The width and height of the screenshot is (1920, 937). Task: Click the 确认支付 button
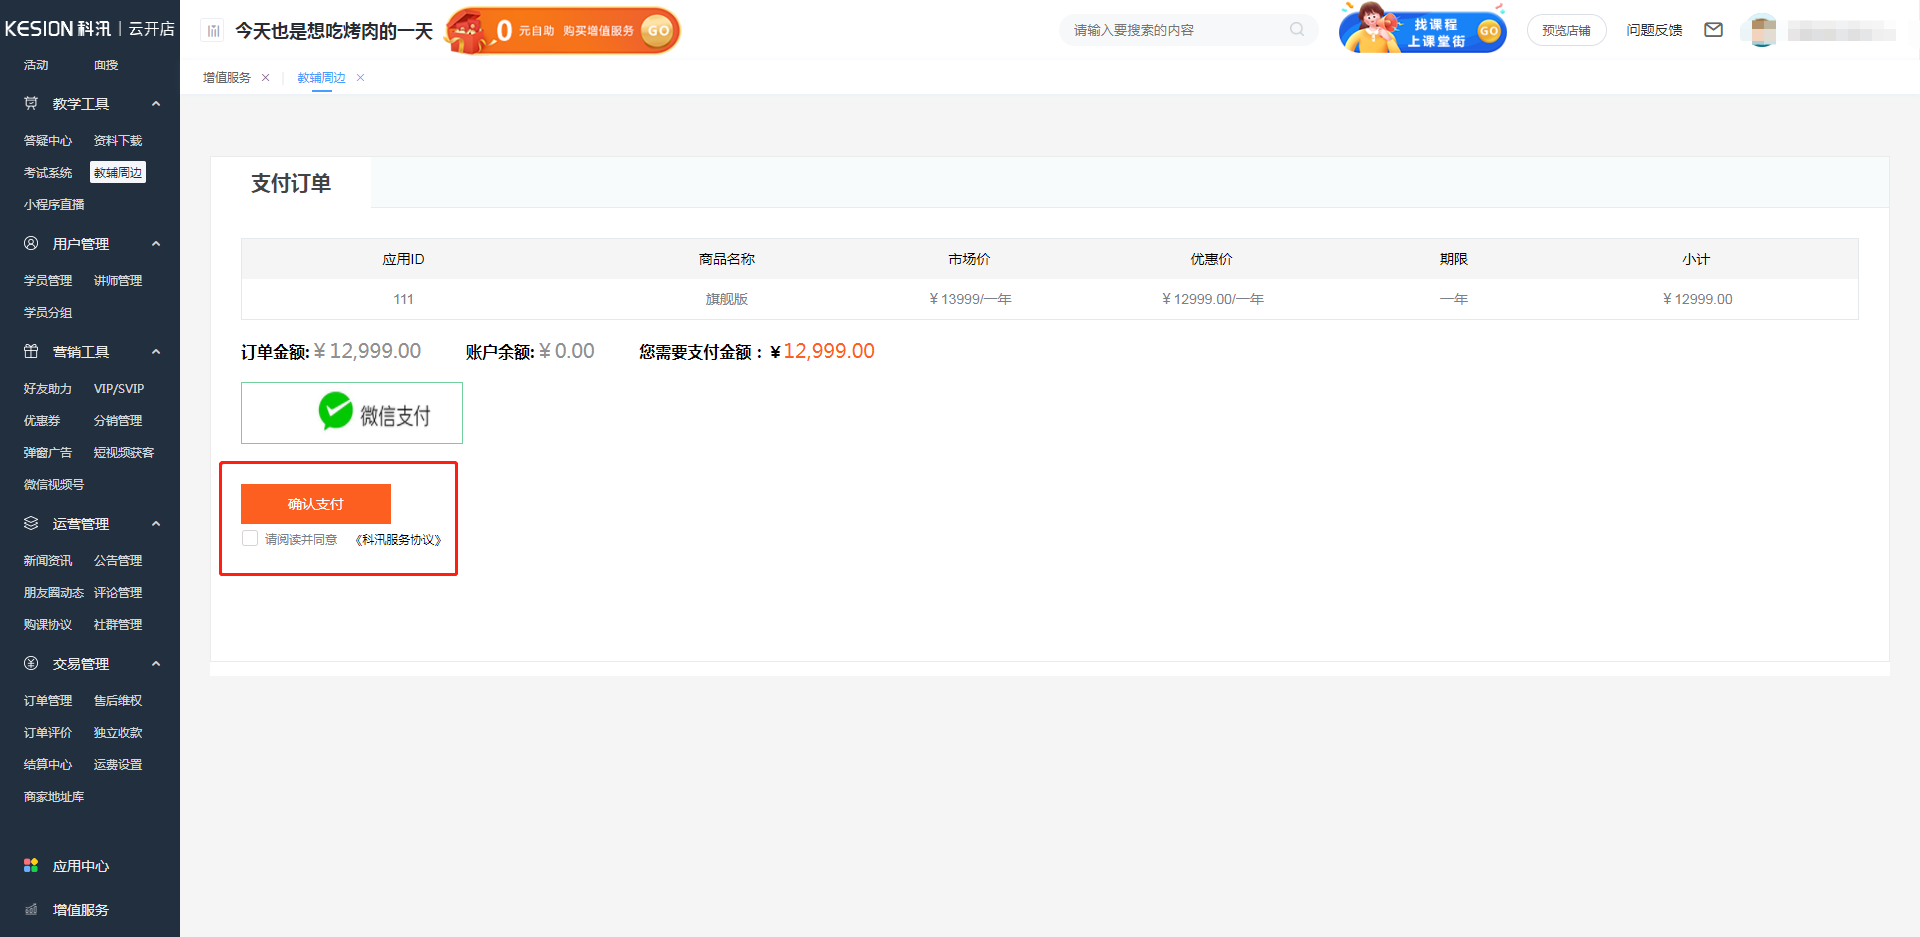316,504
